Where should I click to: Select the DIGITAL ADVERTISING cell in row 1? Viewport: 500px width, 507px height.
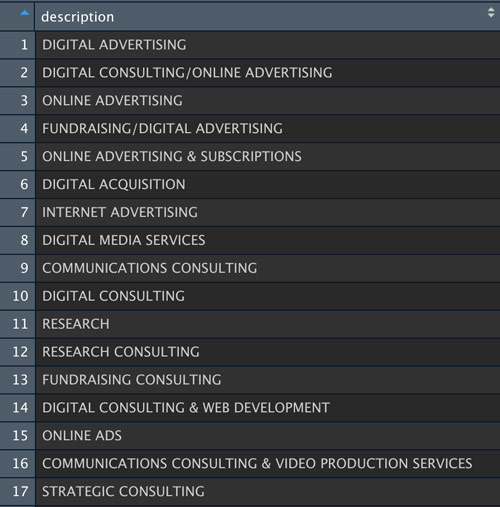click(x=268, y=45)
